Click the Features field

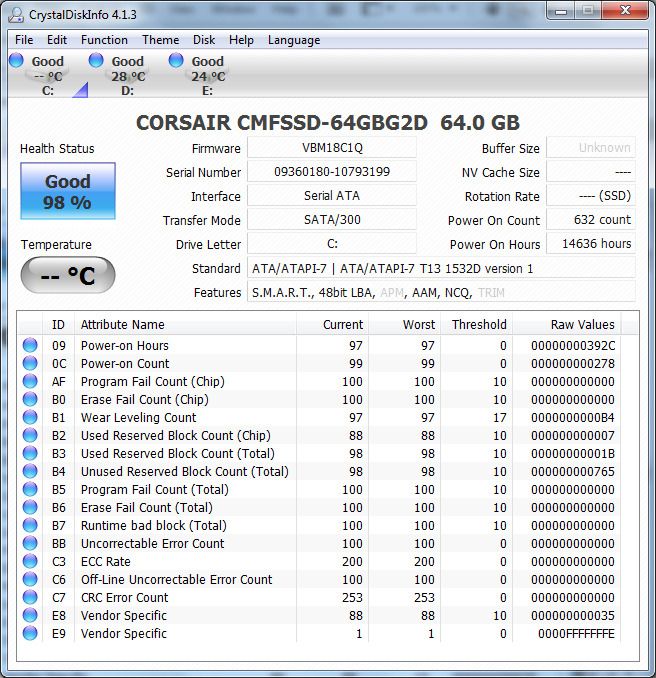(x=441, y=293)
